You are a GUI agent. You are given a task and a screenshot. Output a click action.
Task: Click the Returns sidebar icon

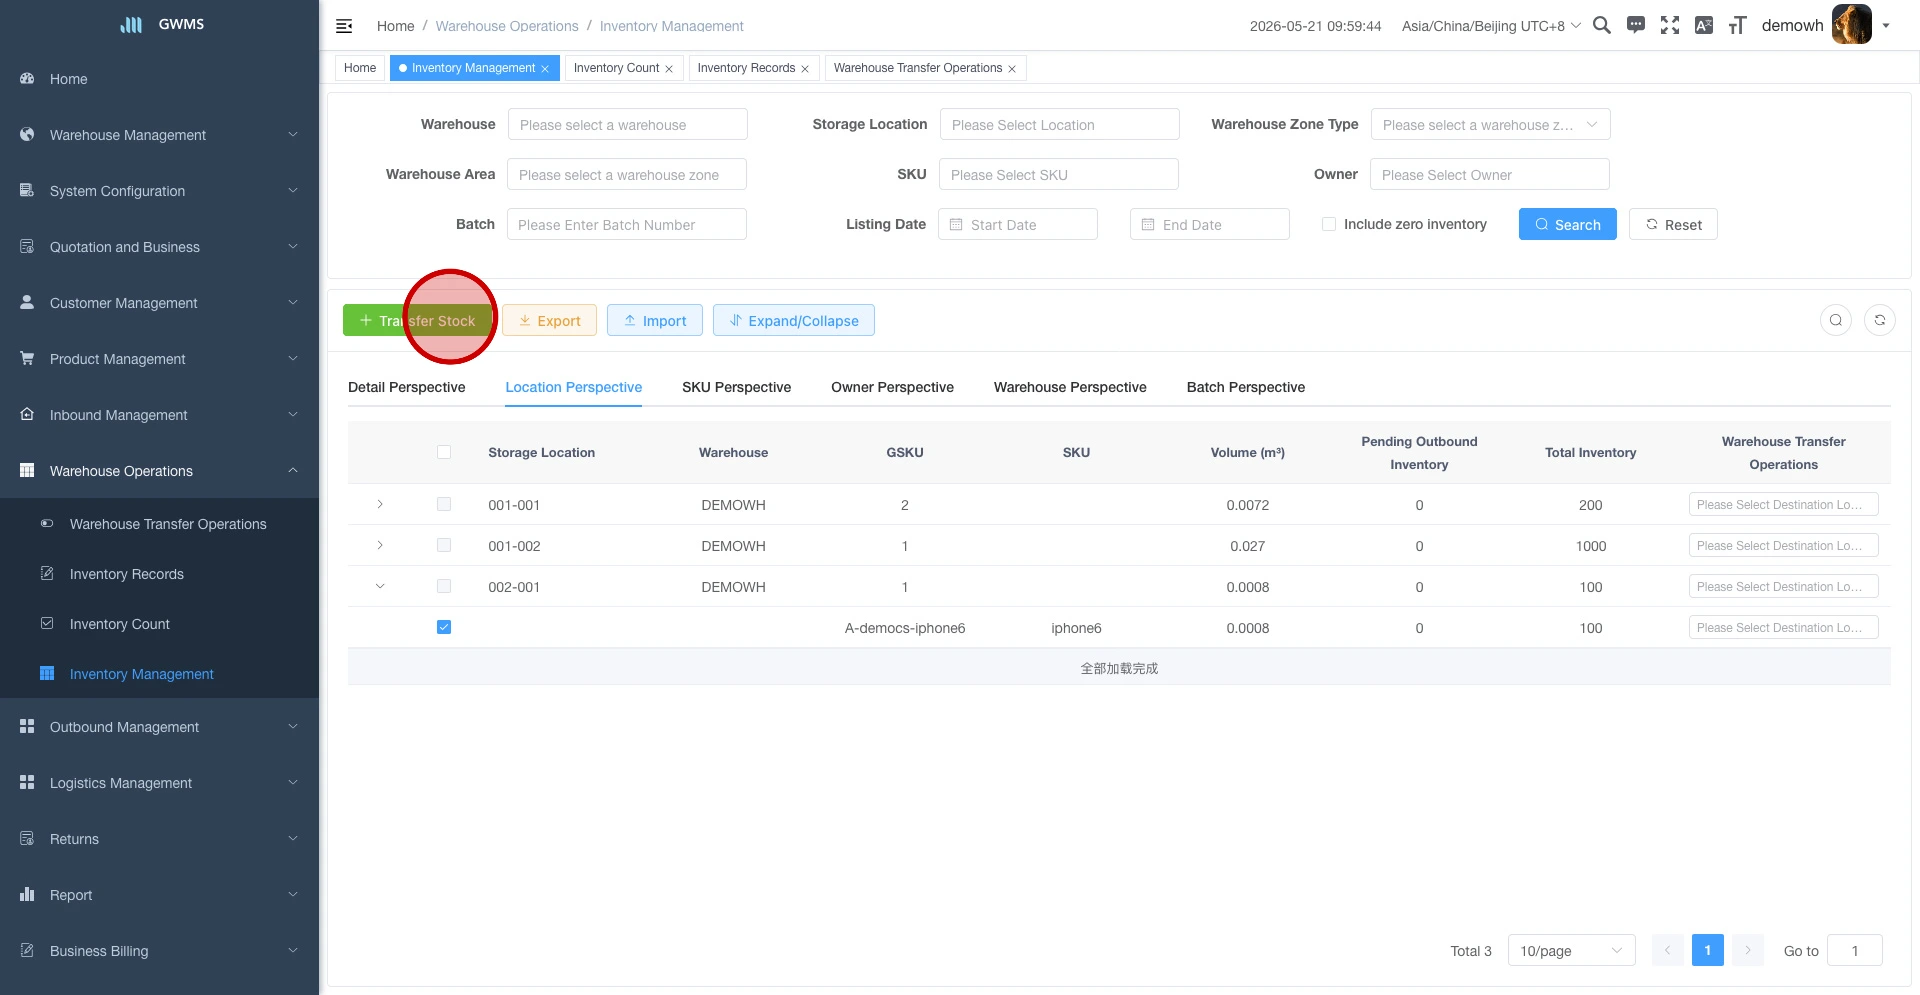tap(27, 838)
